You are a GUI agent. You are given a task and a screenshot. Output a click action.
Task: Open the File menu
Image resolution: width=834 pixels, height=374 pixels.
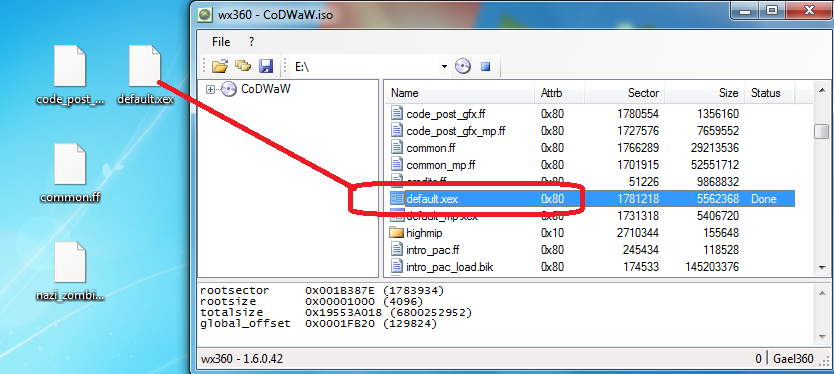point(221,41)
